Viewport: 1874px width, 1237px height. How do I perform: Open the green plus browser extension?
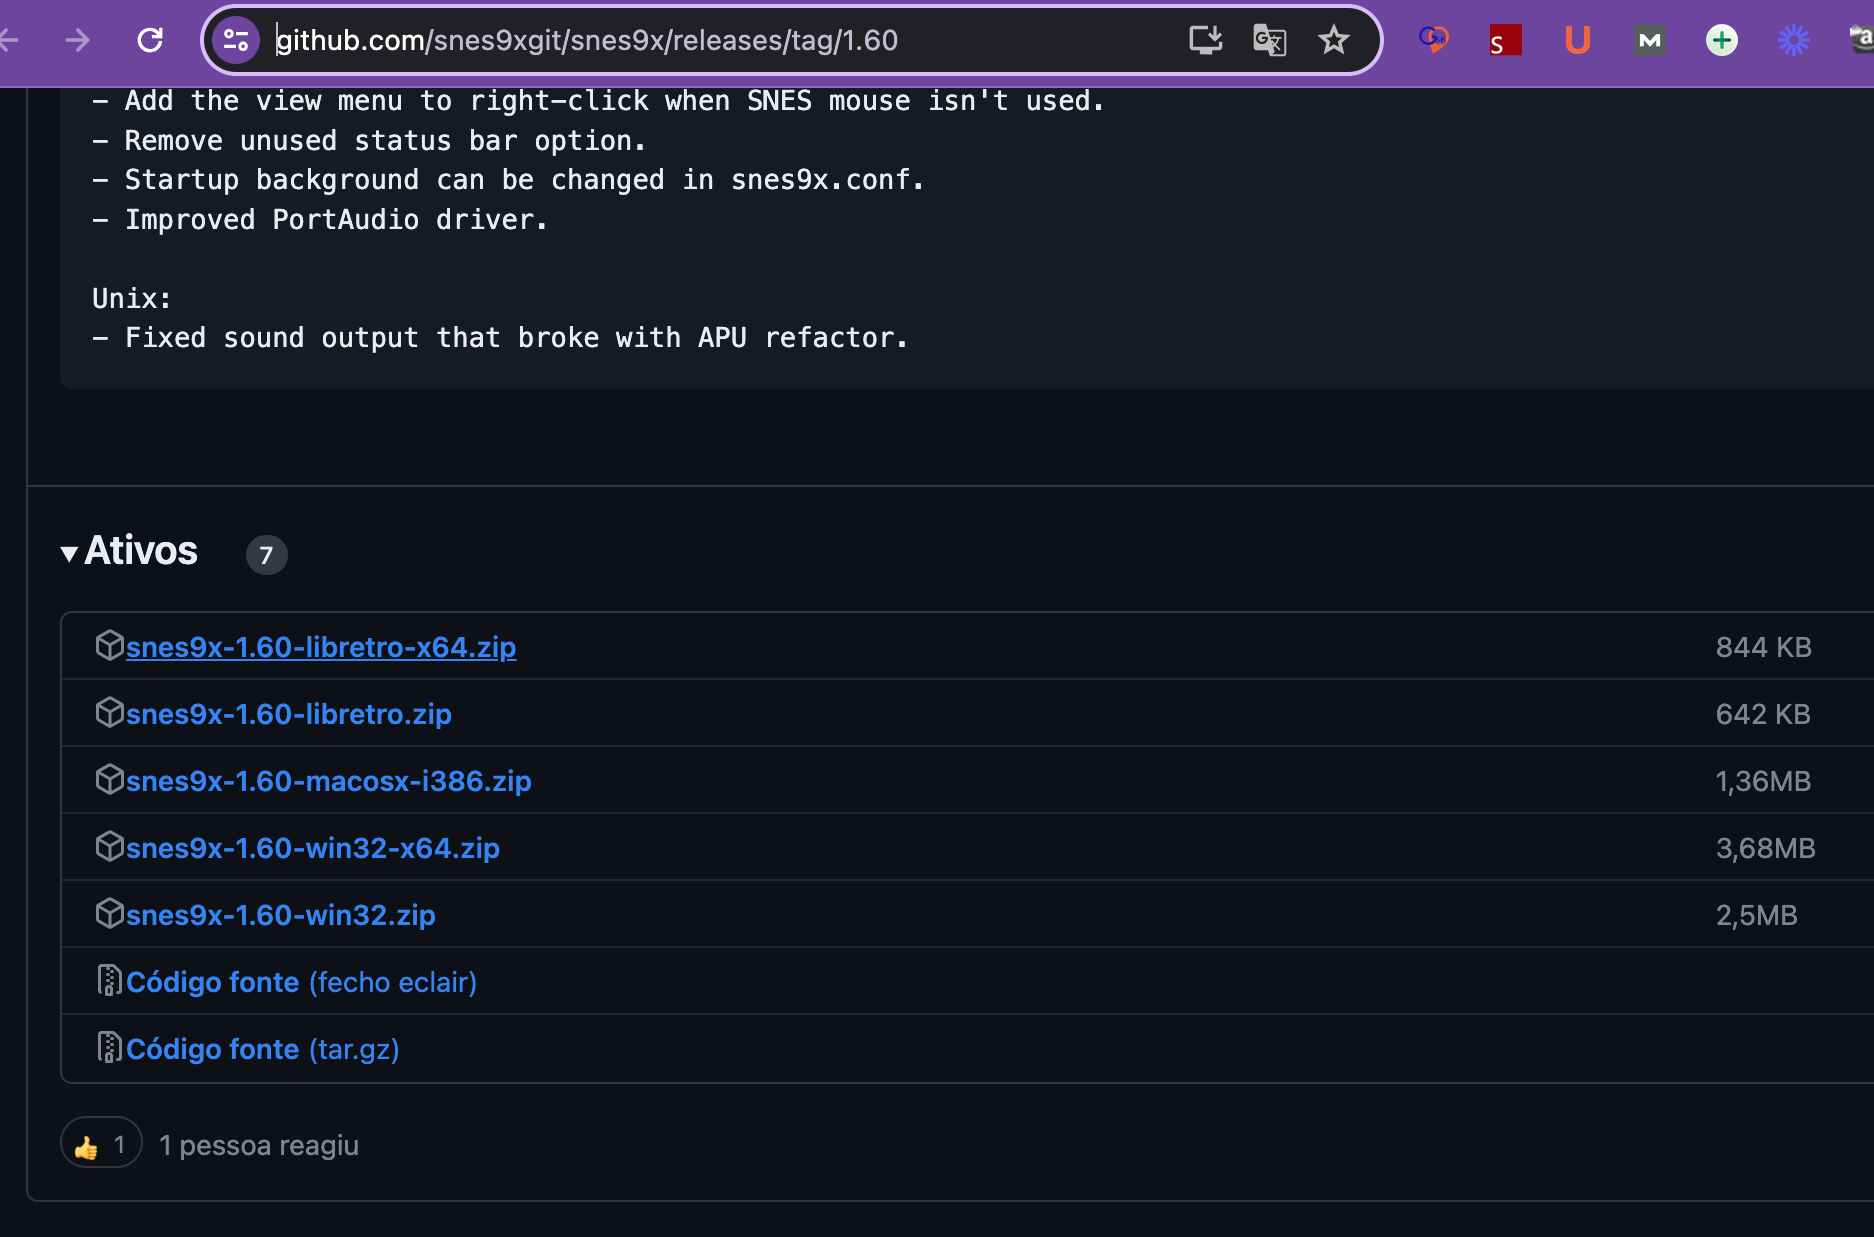tap(1721, 40)
